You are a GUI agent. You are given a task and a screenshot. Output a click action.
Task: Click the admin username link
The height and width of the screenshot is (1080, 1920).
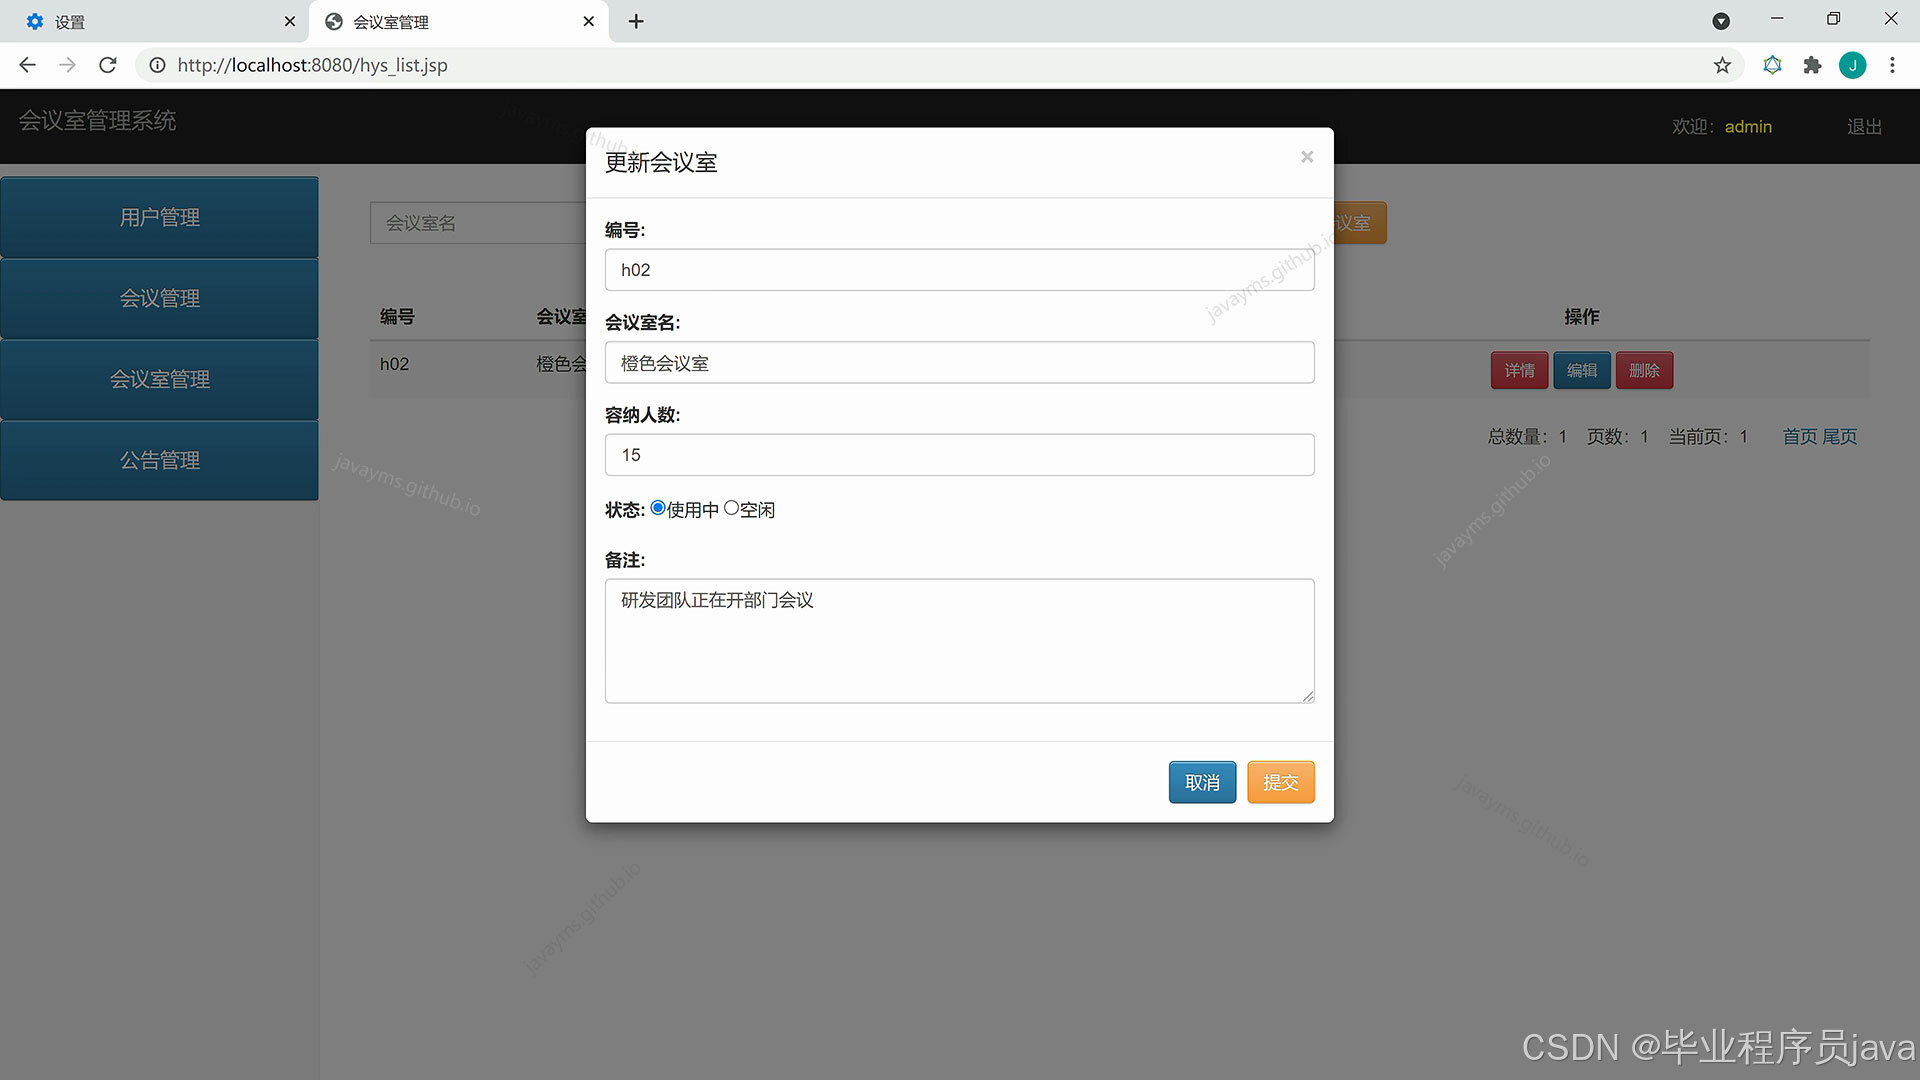pos(1748,127)
